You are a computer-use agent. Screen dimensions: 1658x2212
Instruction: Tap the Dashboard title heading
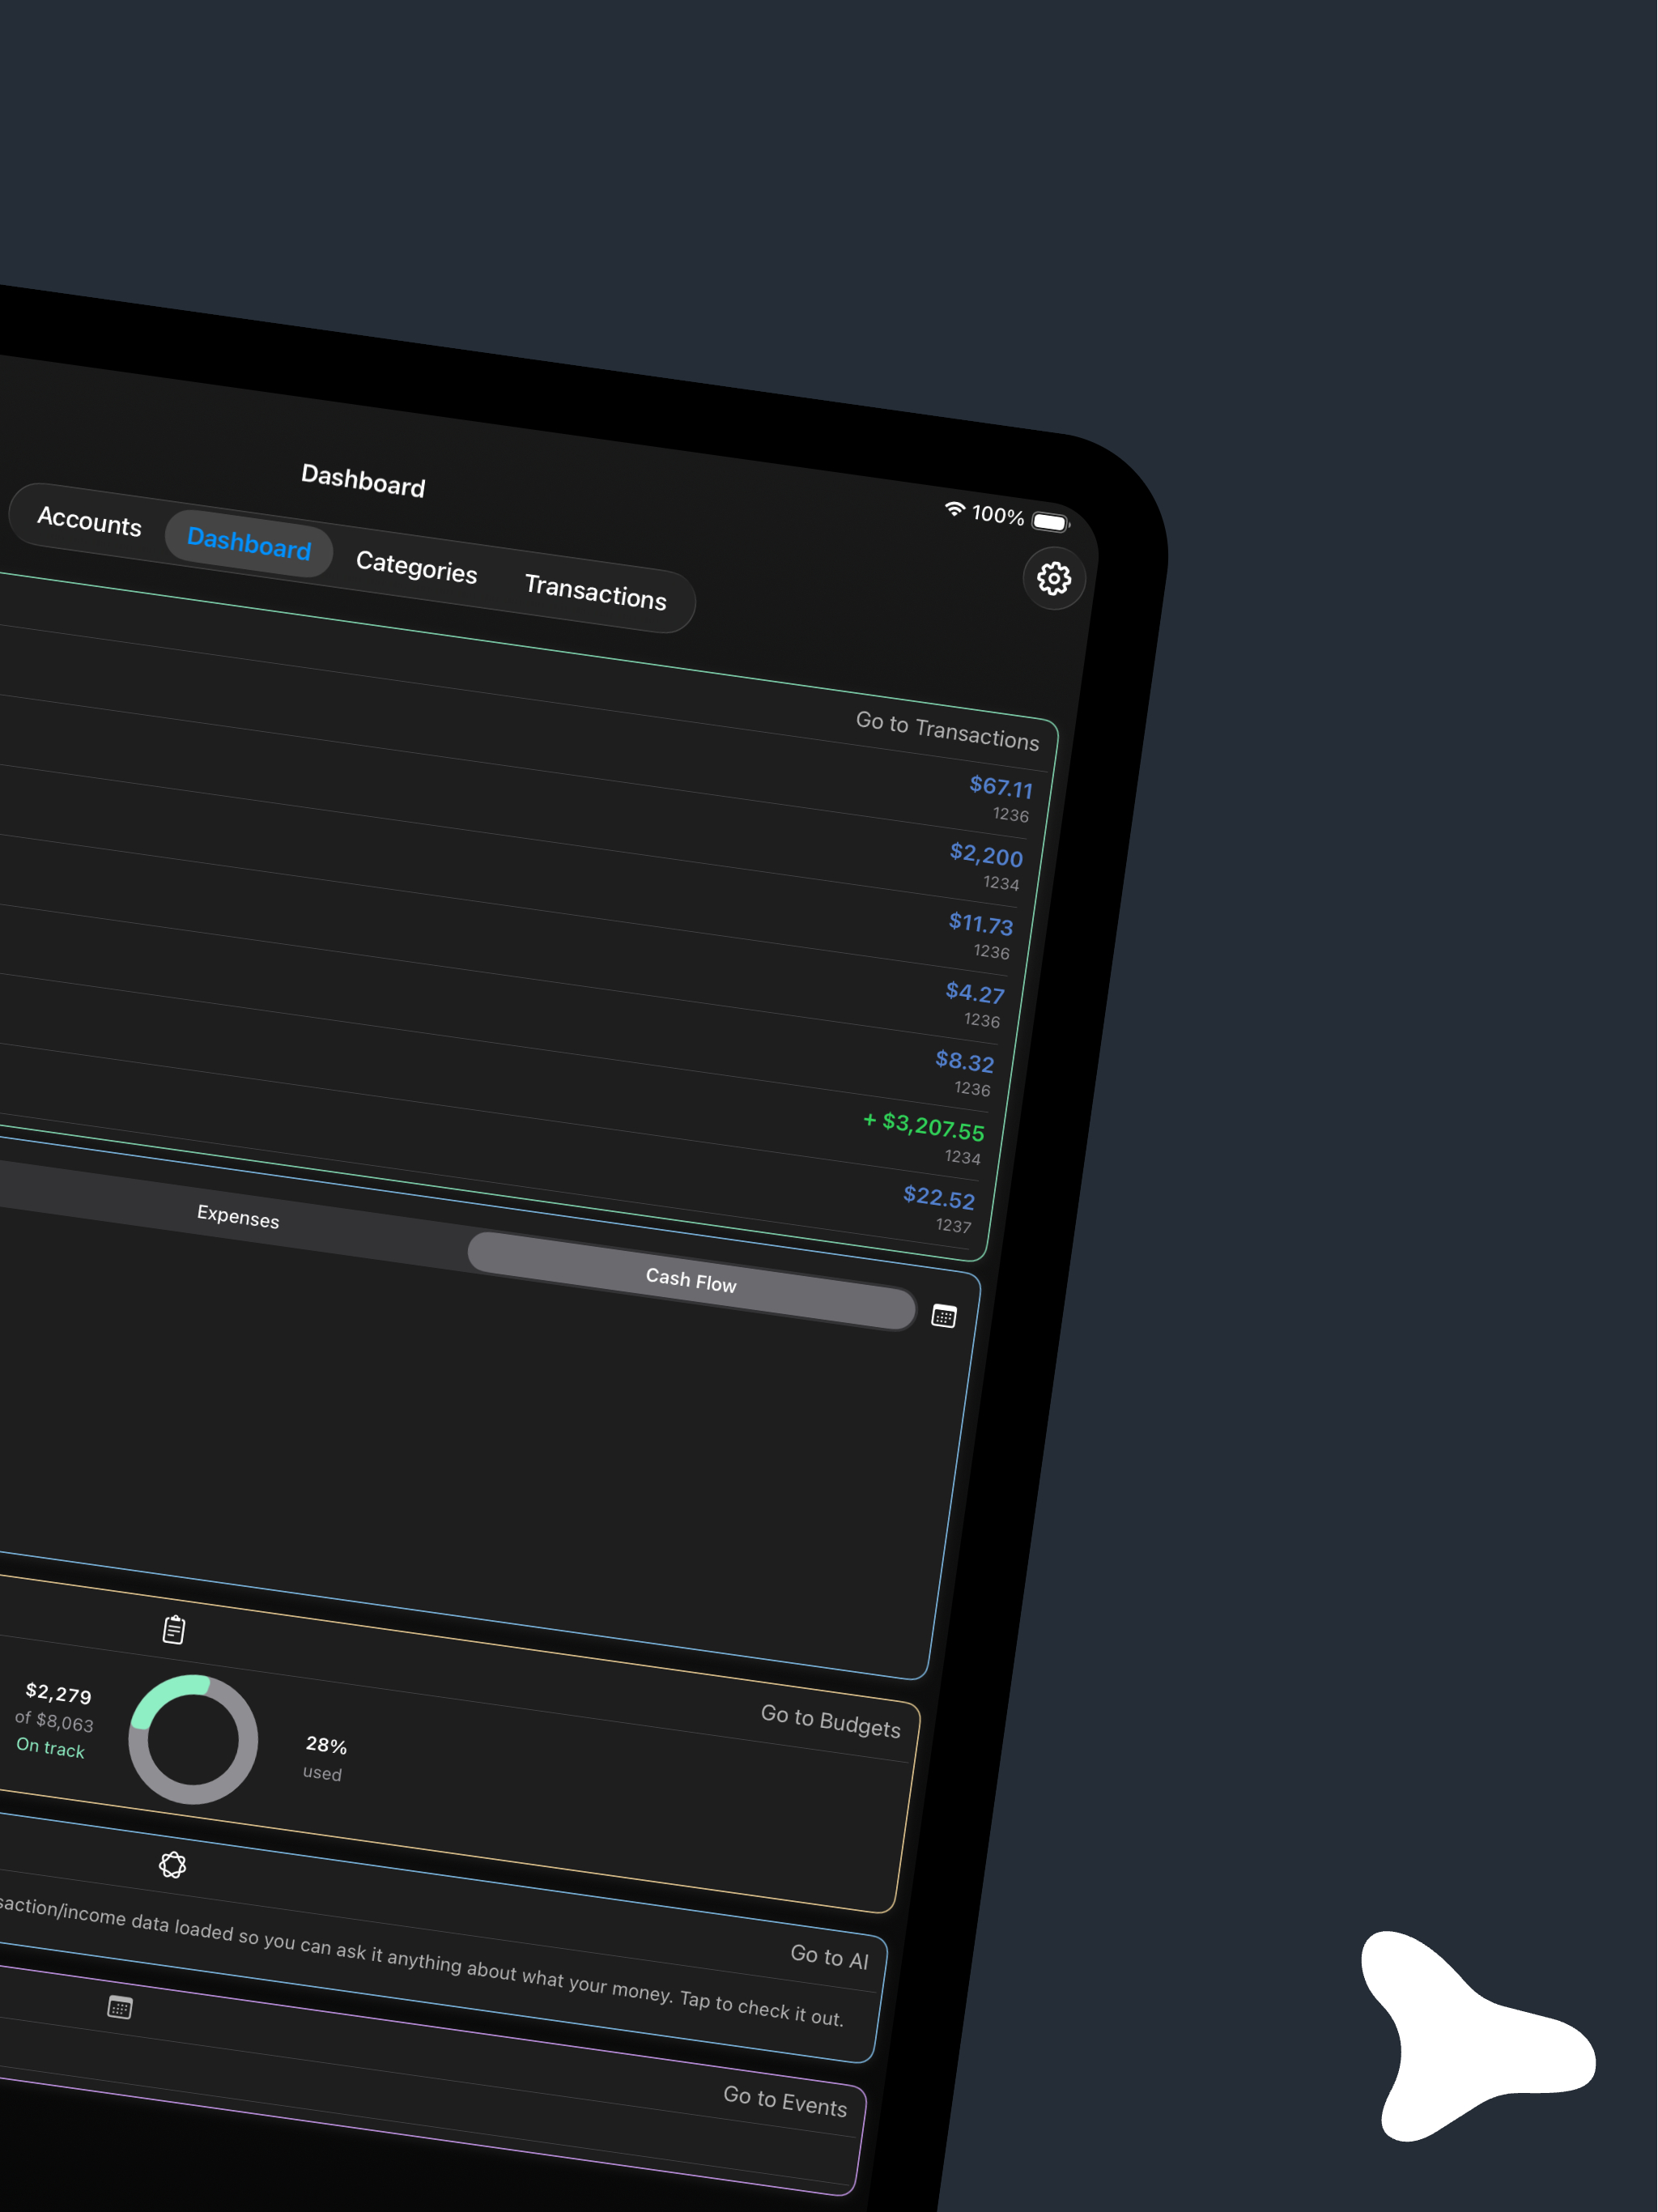tap(363, 481)
